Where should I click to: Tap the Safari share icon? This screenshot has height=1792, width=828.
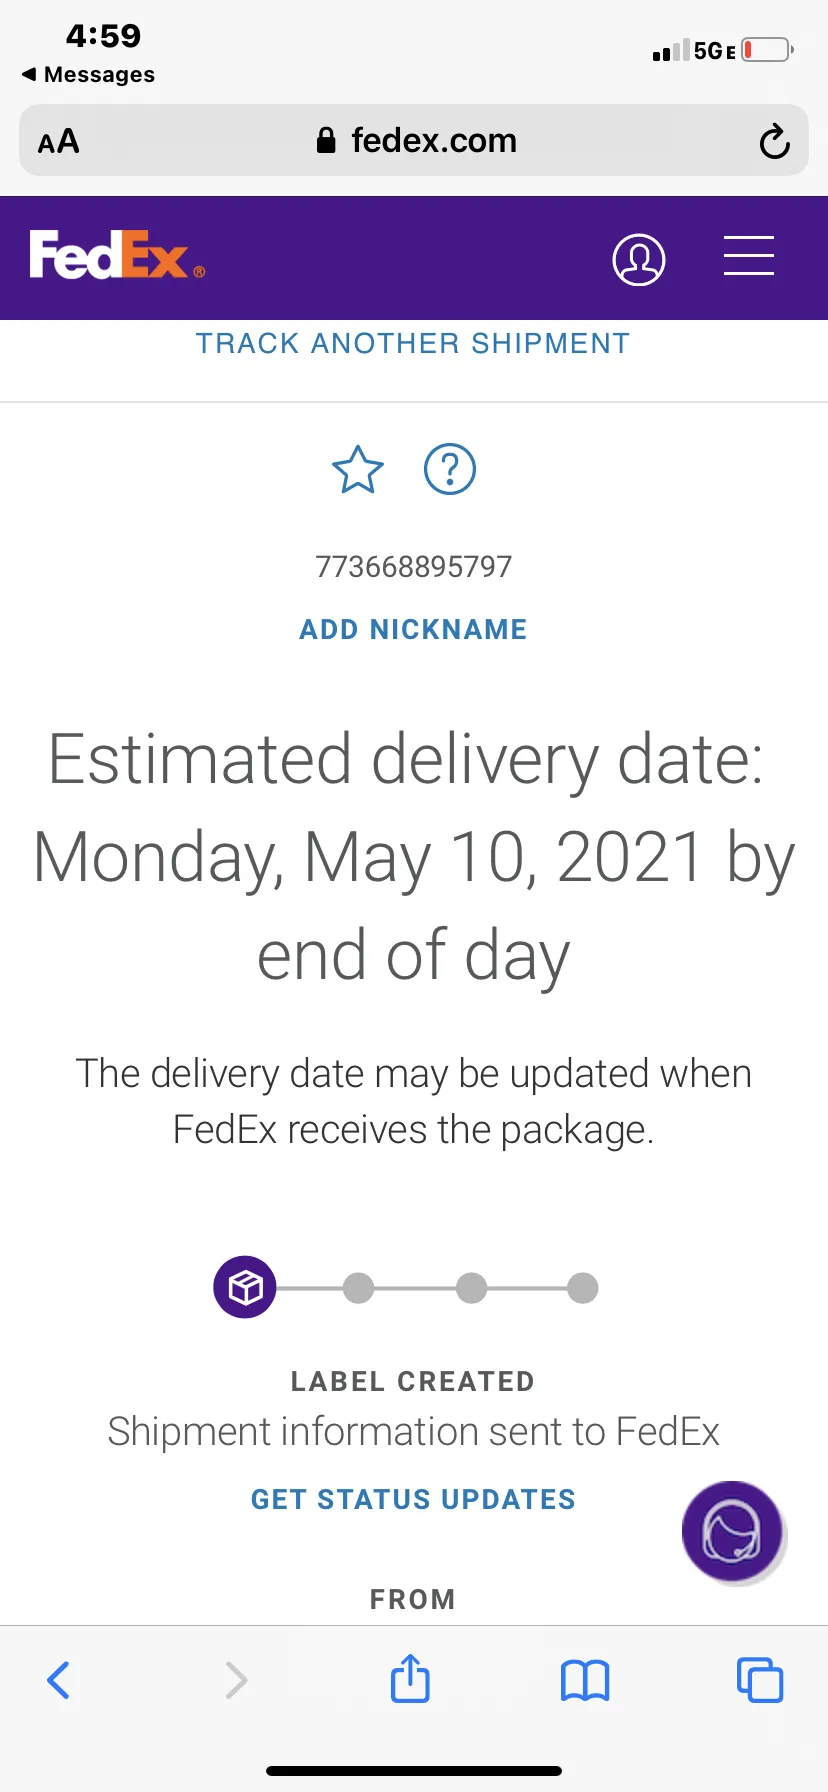[410, 1678]
